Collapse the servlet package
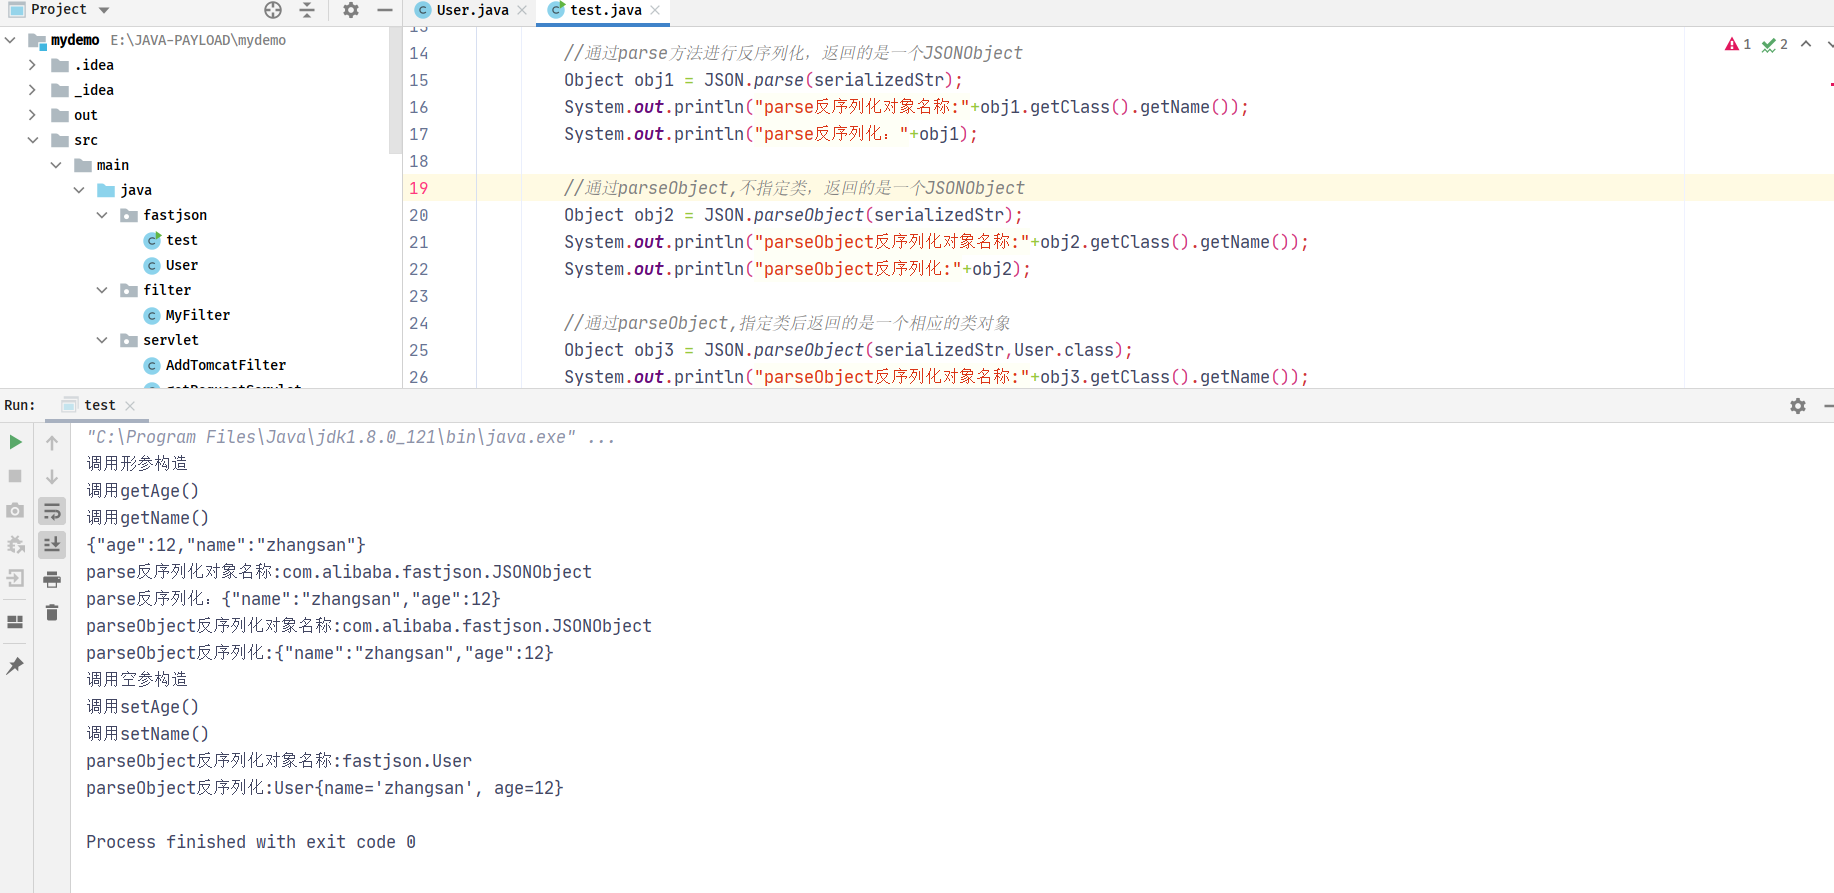This screenshot has height=893, width=1834. 102,340
